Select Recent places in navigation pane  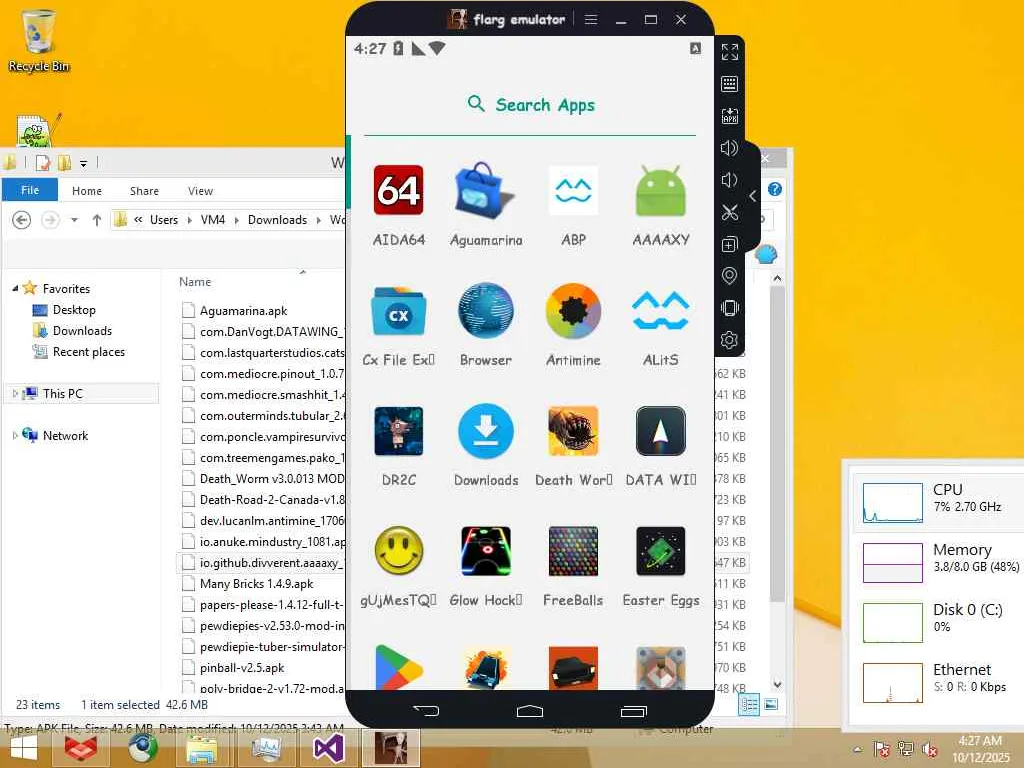[88, 351]
